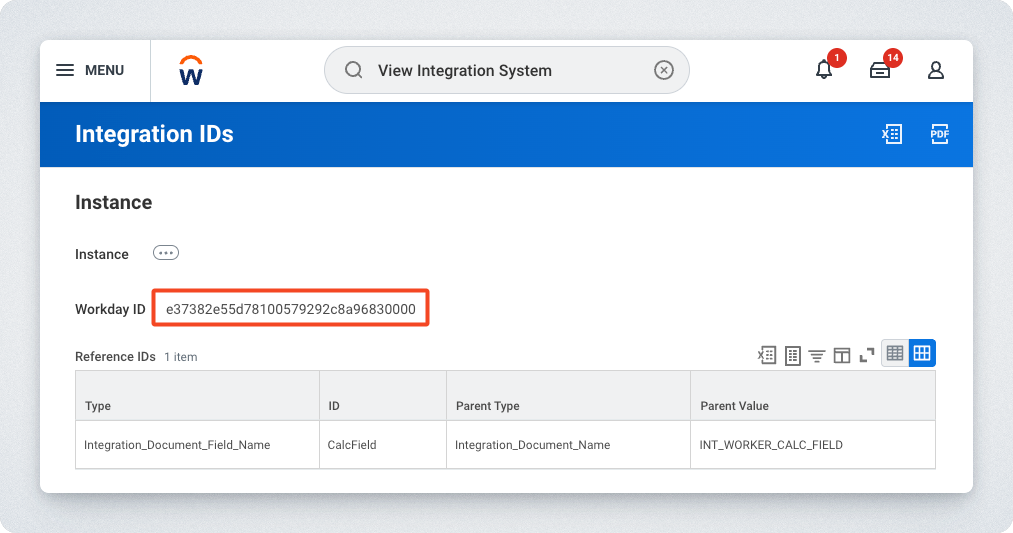Open the user profile icon
Viewport: 1013px width, 533px height.
pos(936,70)
